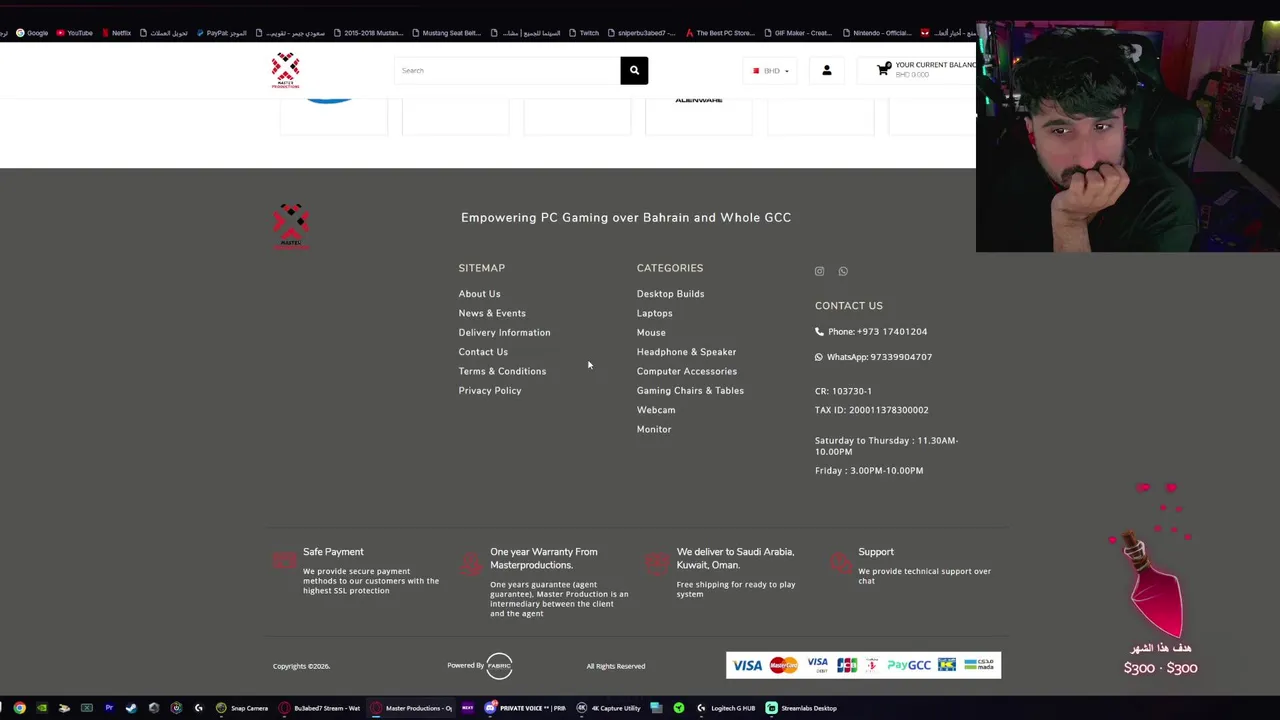Viewport: 1280px width, 720px height.
Task: Click the JCB payment logo
Action: click(x=847, y=665)
